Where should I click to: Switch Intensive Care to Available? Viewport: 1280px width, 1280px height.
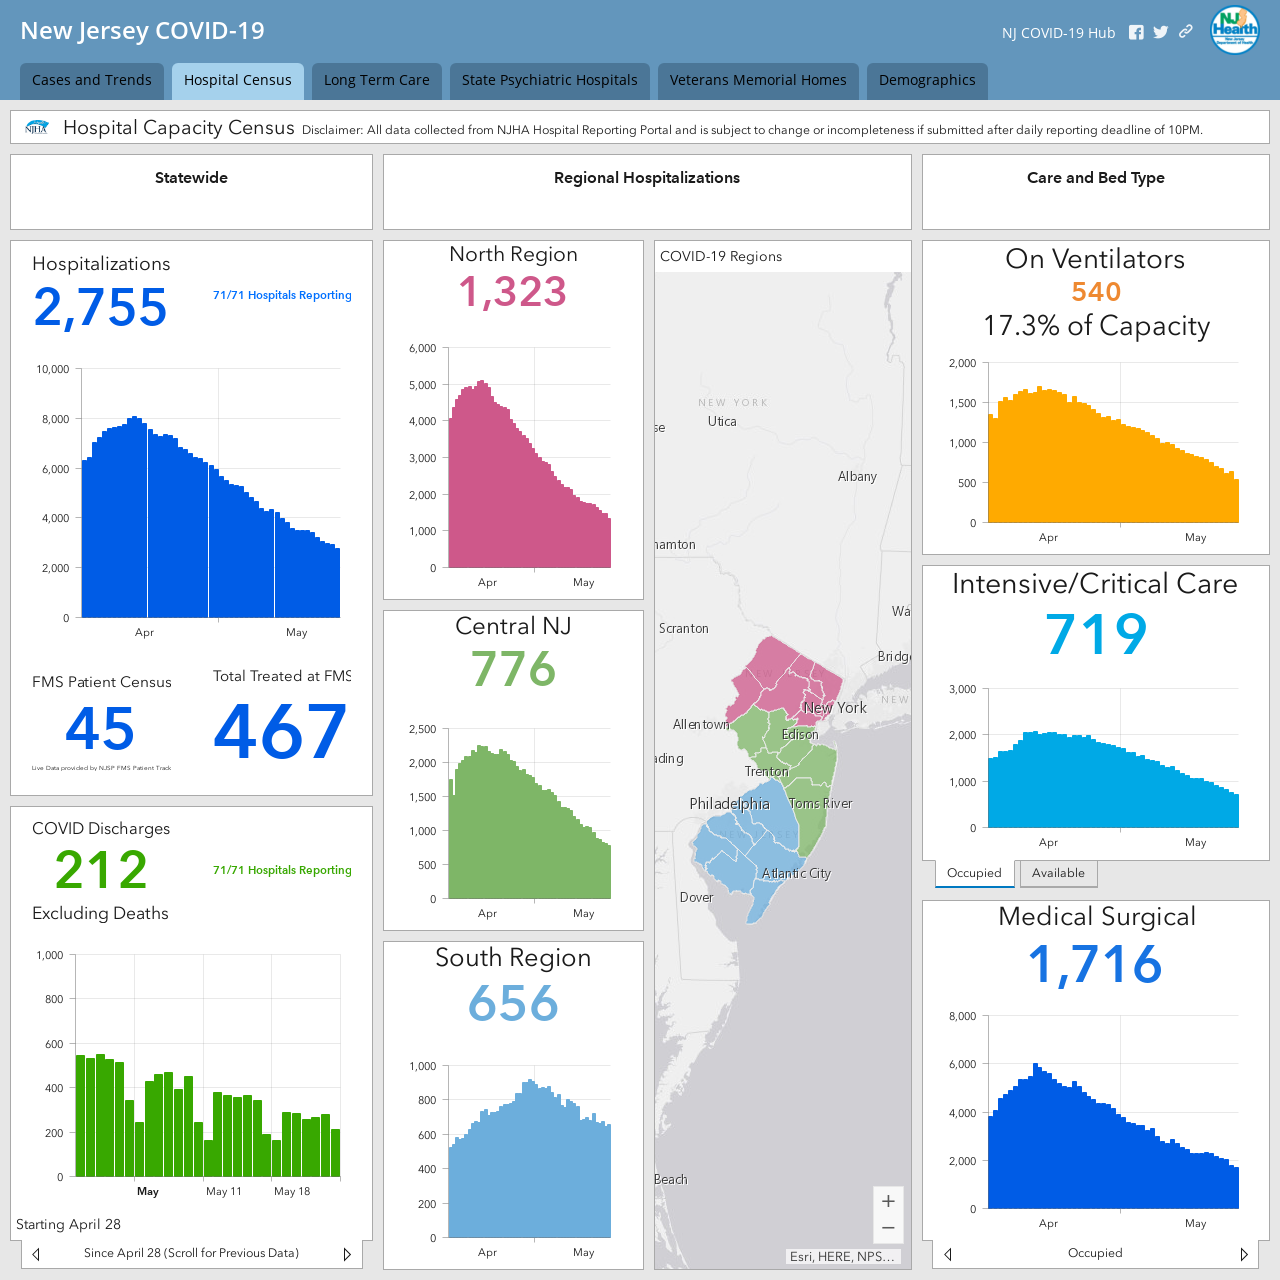pyautogui.click(x=1058, y=873)
